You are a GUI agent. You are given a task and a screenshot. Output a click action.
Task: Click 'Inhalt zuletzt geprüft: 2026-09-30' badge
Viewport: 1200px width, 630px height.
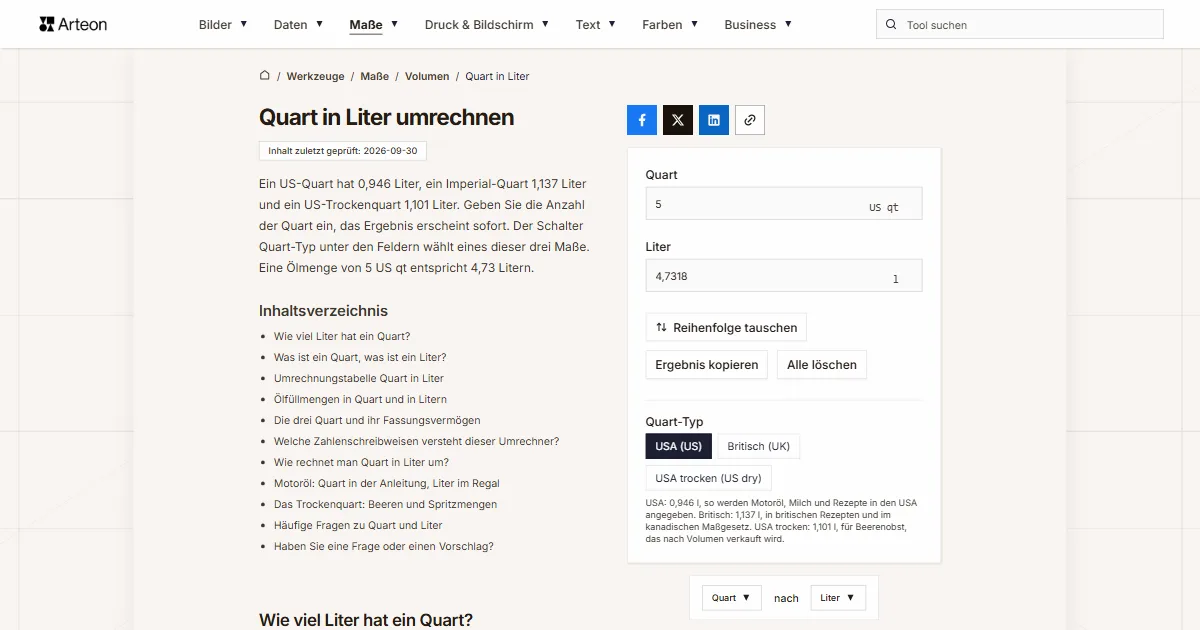pos(343,151)
